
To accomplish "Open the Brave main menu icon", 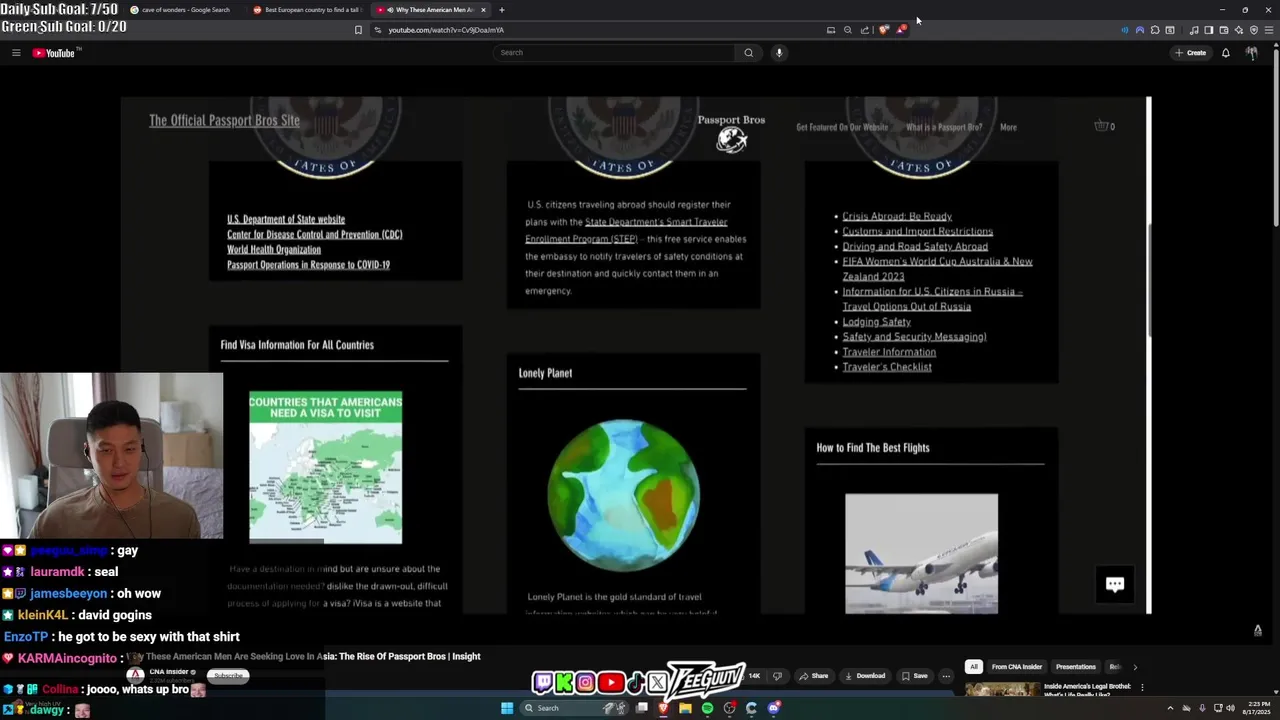I will coord(1268,30).
